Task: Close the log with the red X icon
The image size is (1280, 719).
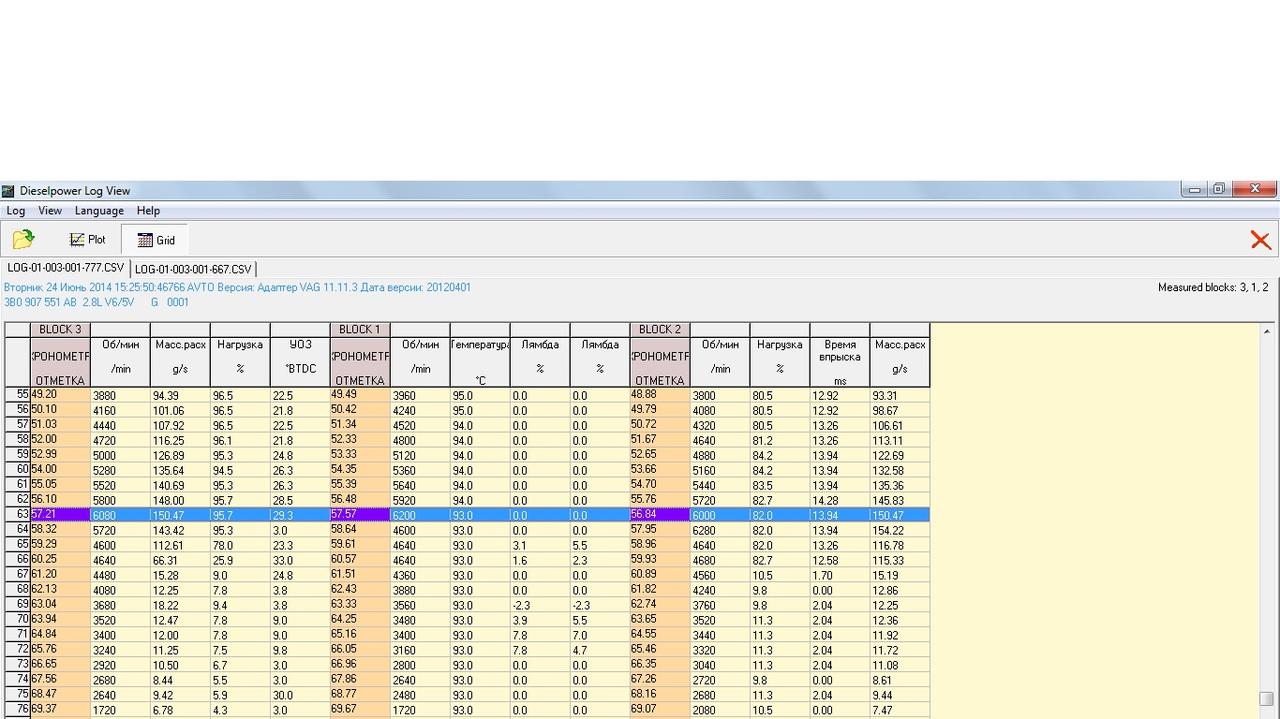Action: (1260, 240)
